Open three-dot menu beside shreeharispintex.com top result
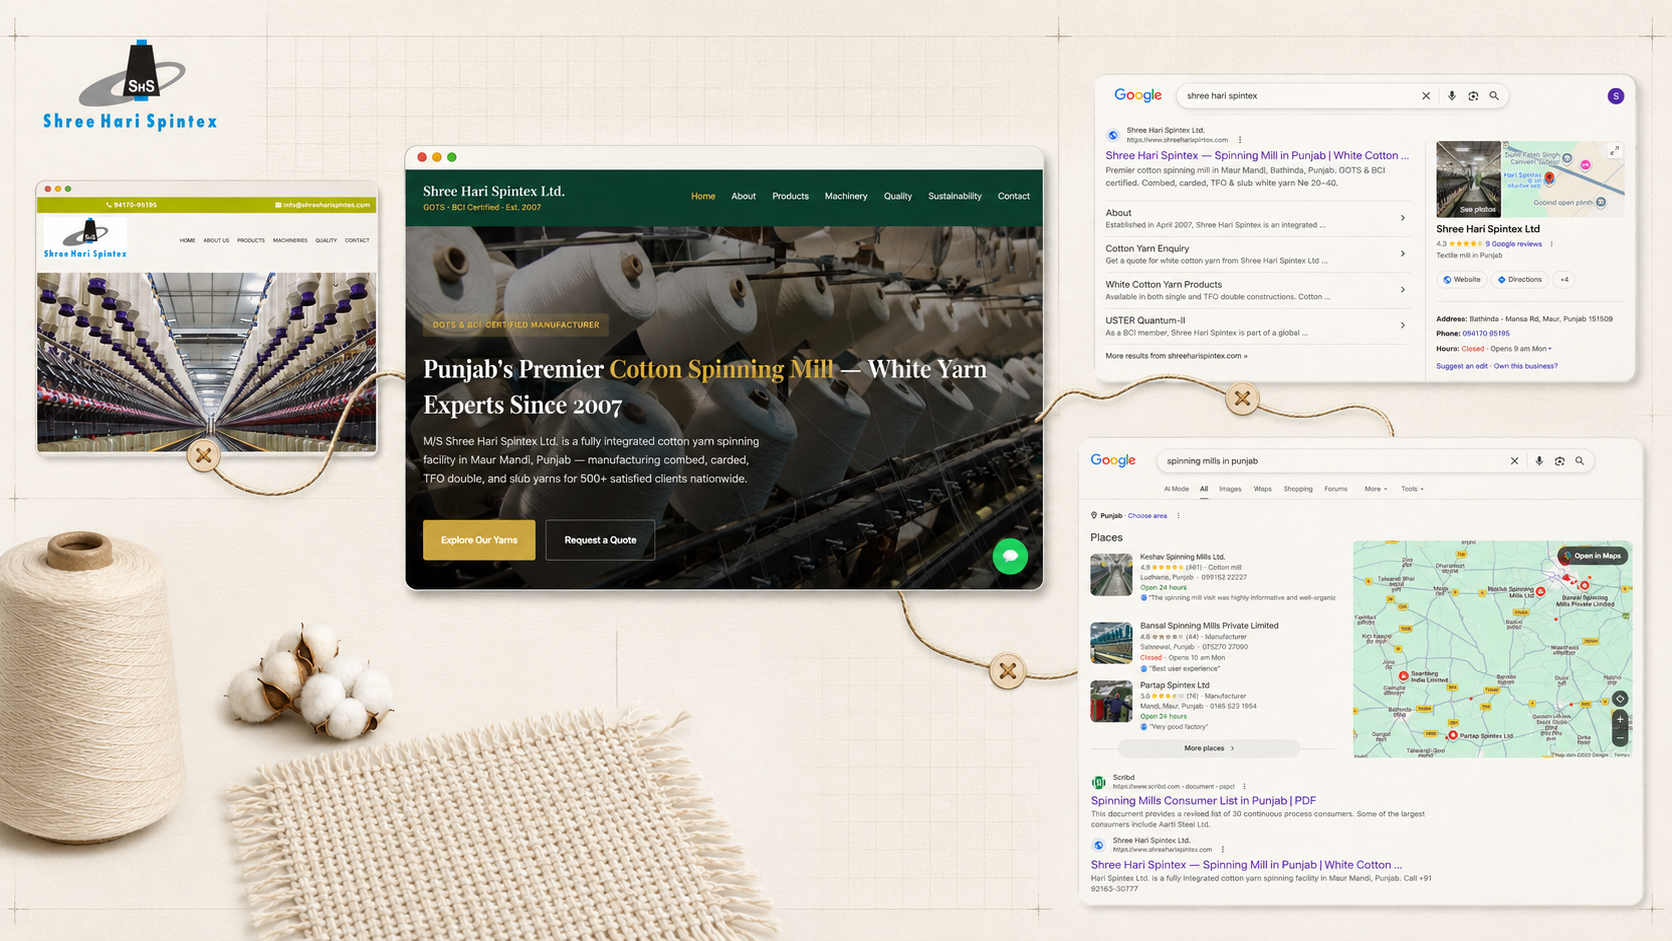 (1240, 140)
